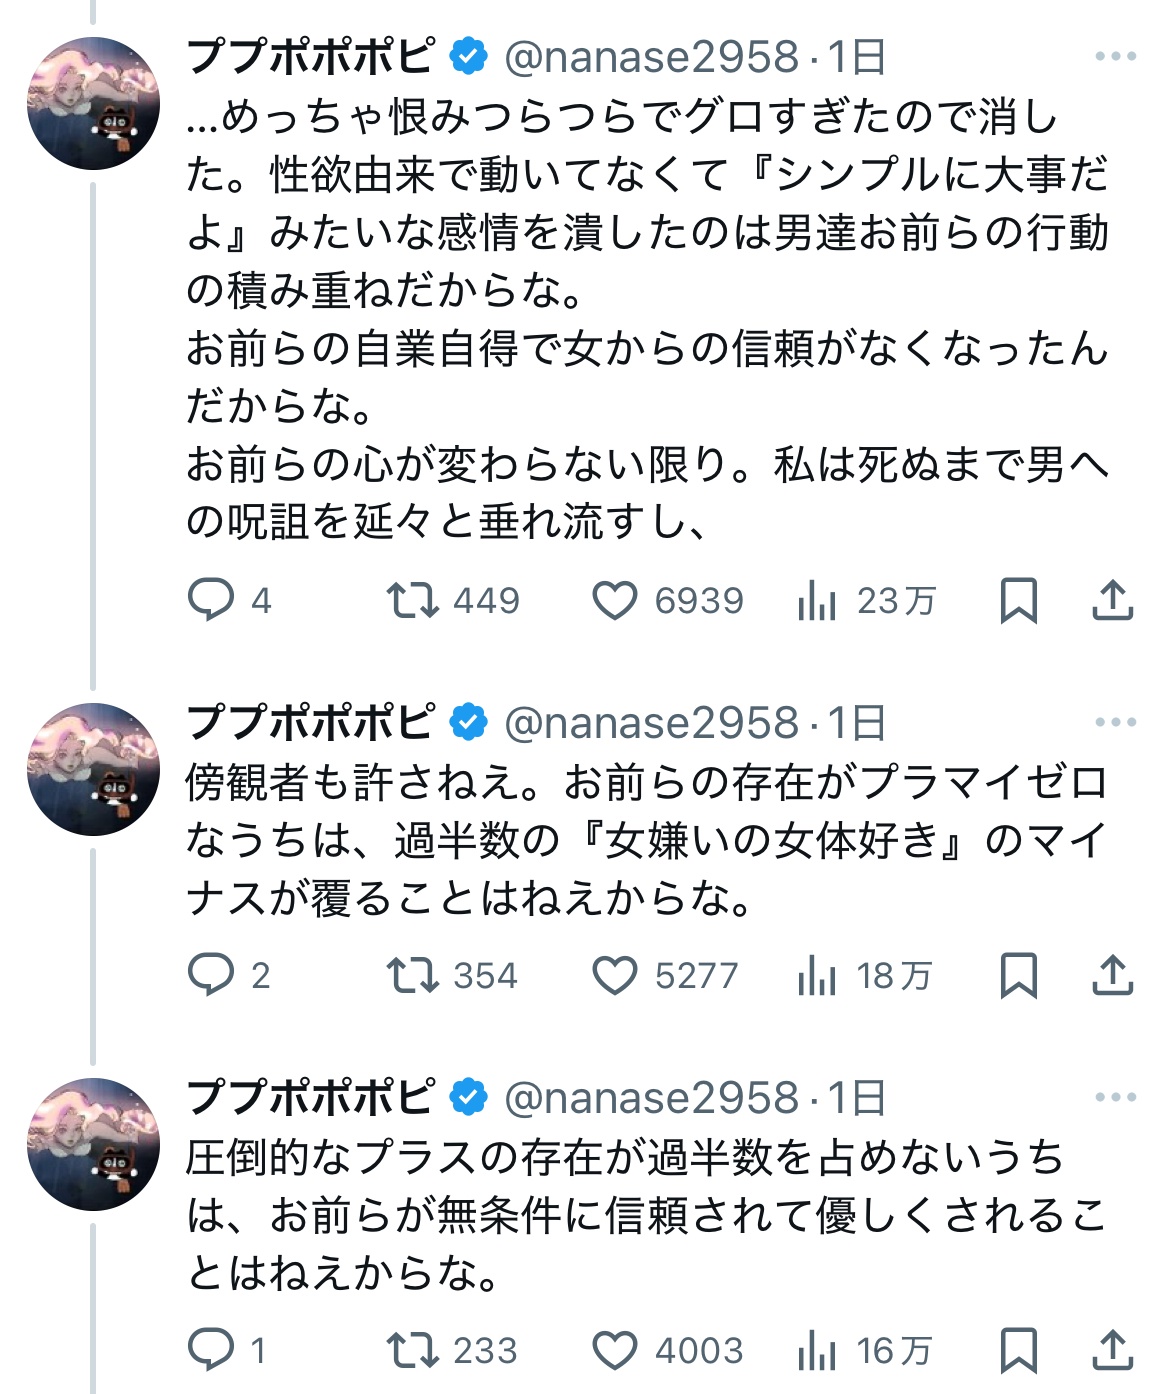Repost the tweet with 354 reposts
The image size is (1170, 1394).
[412, 975]
